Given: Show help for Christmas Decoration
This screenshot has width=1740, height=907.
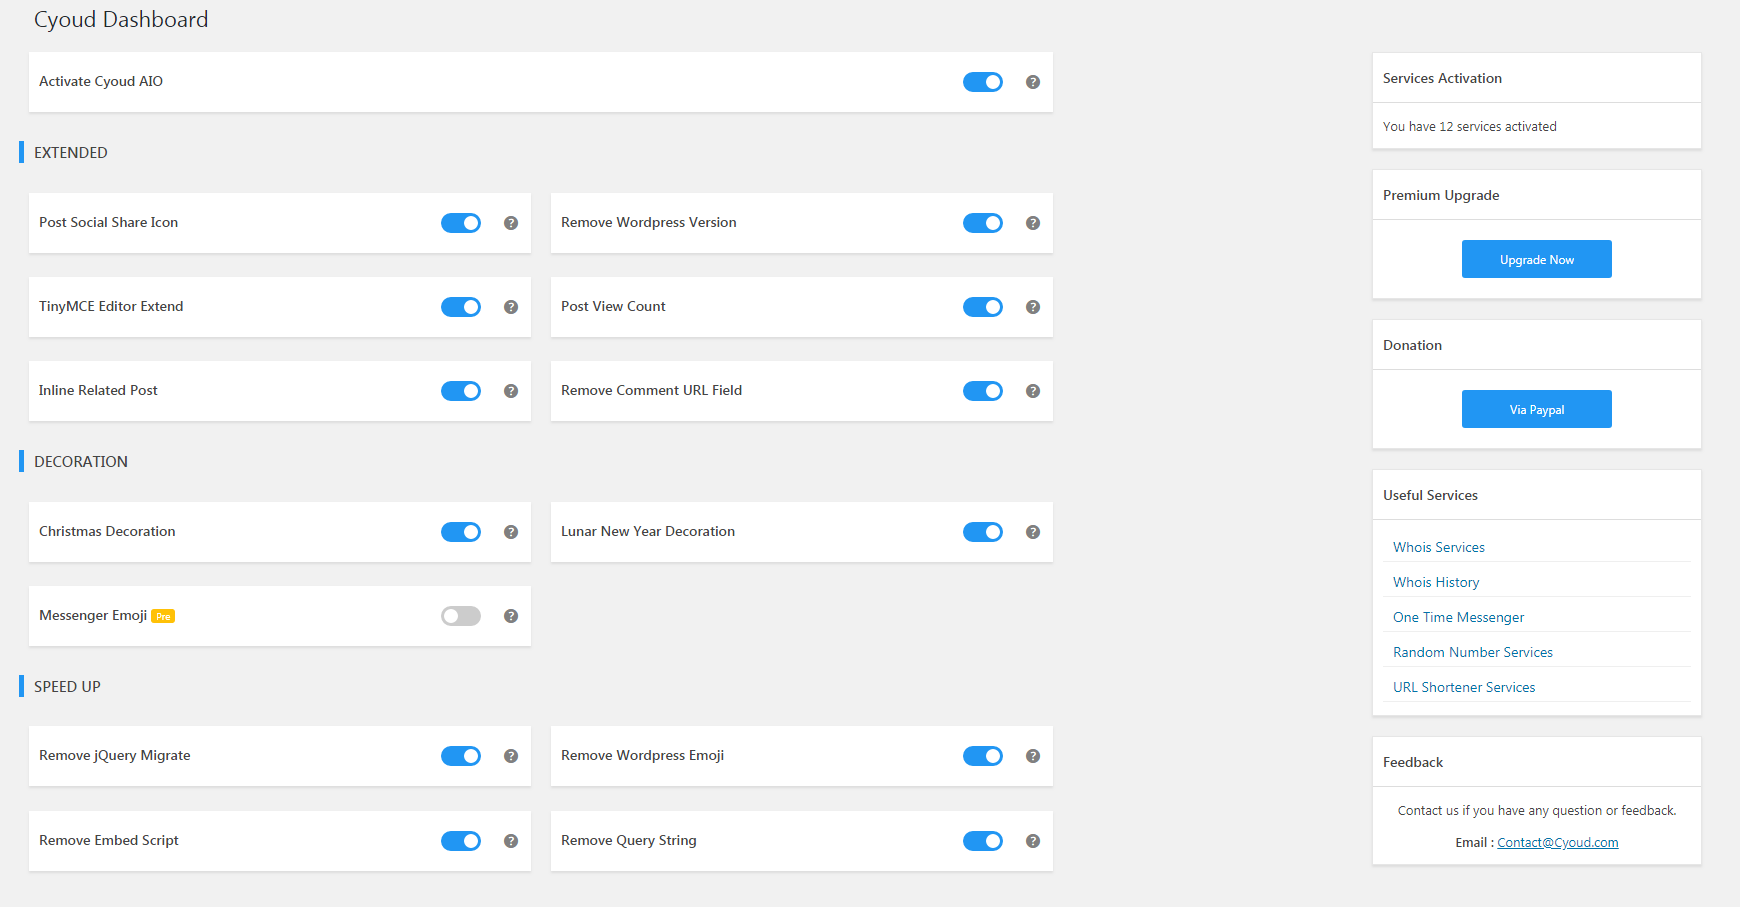Looking at the screenshot, I should (x=511, y=532).
